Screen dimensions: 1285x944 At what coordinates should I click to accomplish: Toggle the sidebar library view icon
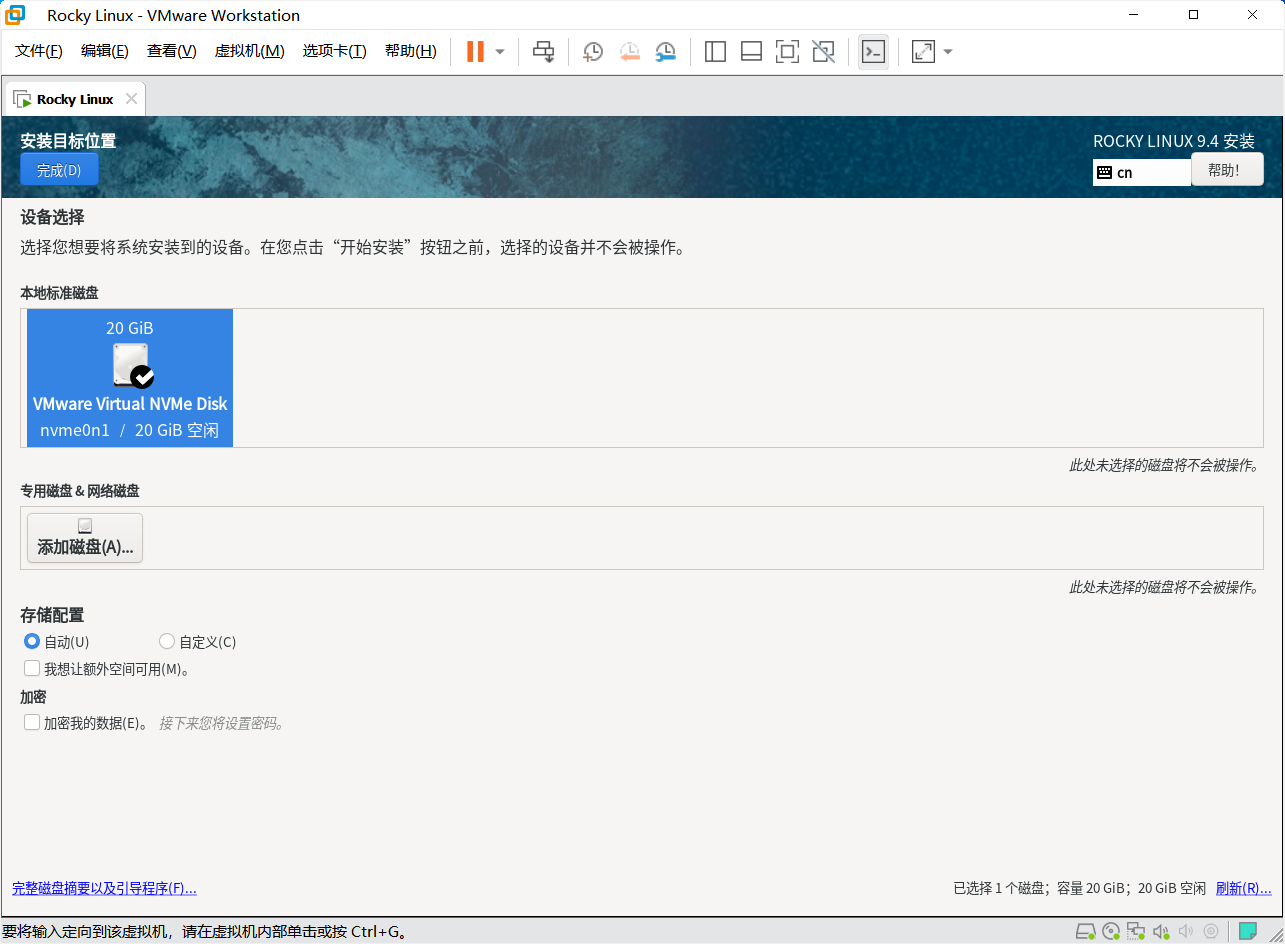(715, 52)
